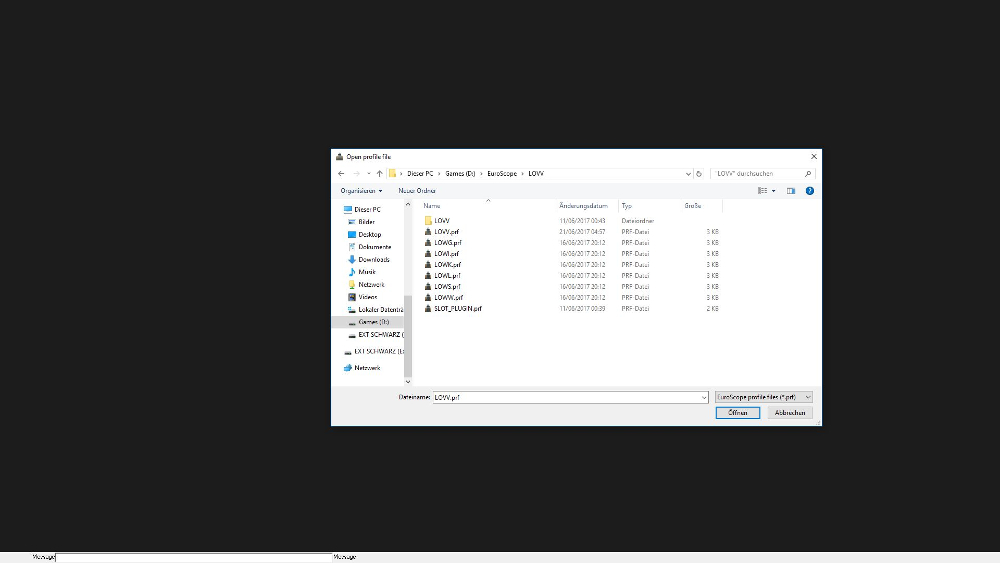The image size is (1000, 563).
Task: Open the Organisieren menu
Action: (360, 190)
